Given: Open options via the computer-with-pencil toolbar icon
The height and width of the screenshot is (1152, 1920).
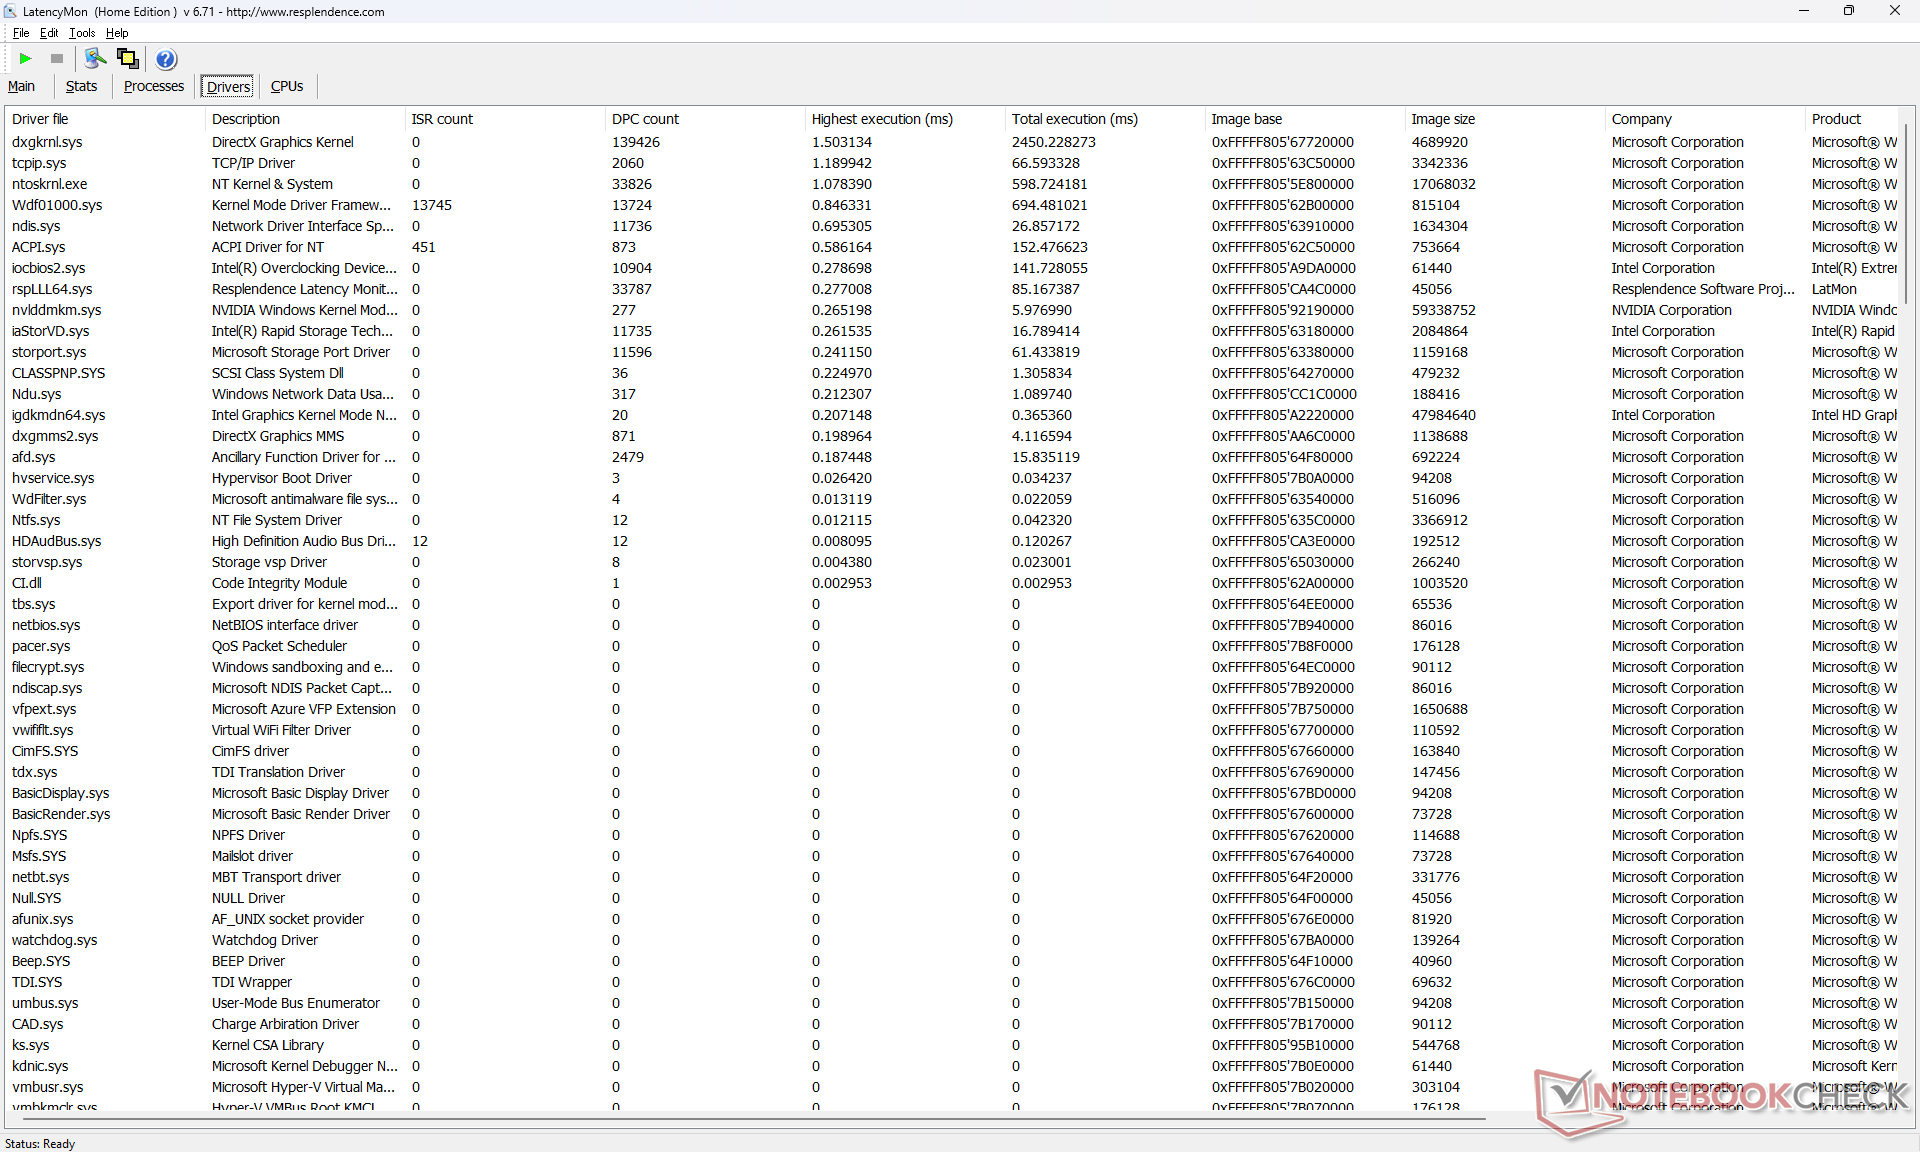Looking at the screenshot, I should [95, 59].
